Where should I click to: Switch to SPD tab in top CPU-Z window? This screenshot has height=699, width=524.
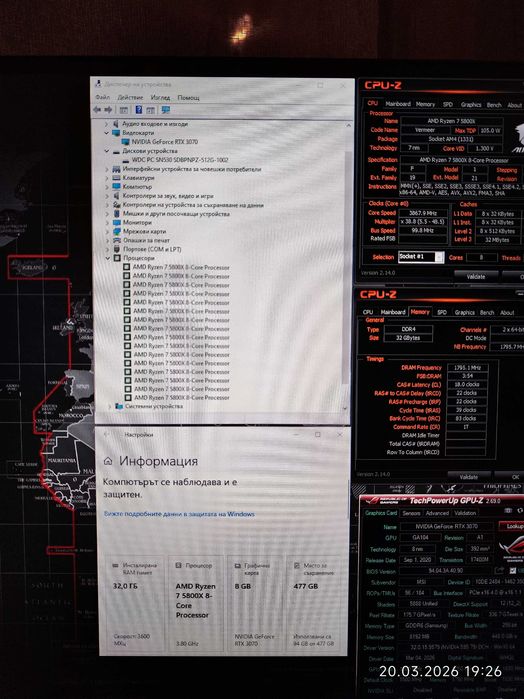click(x=448, y=104)
